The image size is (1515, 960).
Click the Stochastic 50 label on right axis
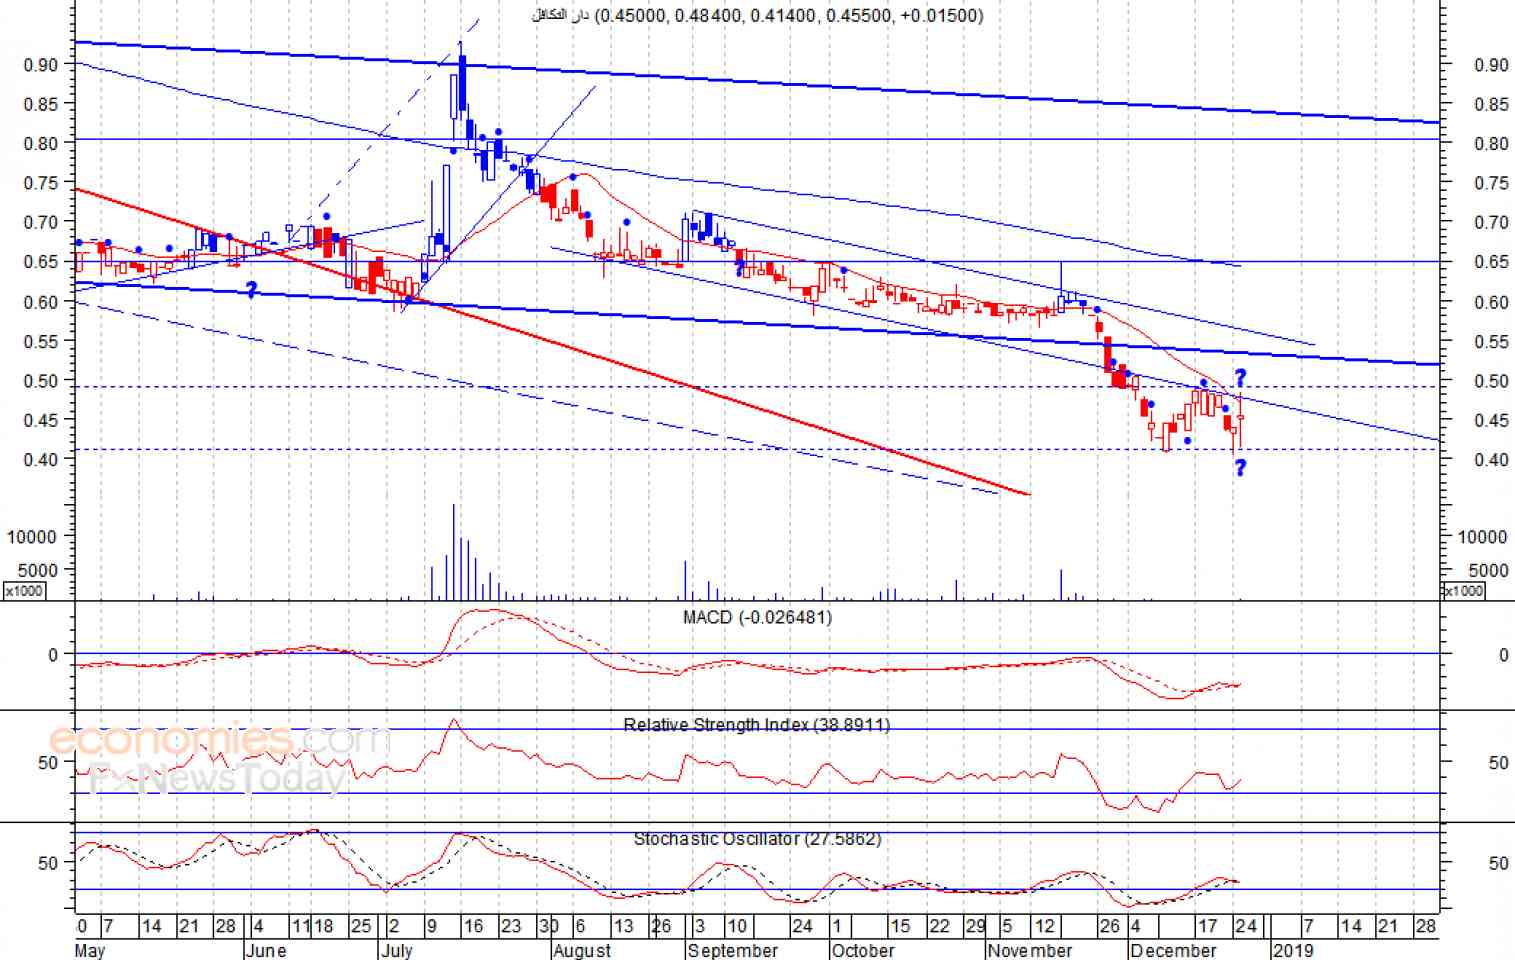point(1498,863)
